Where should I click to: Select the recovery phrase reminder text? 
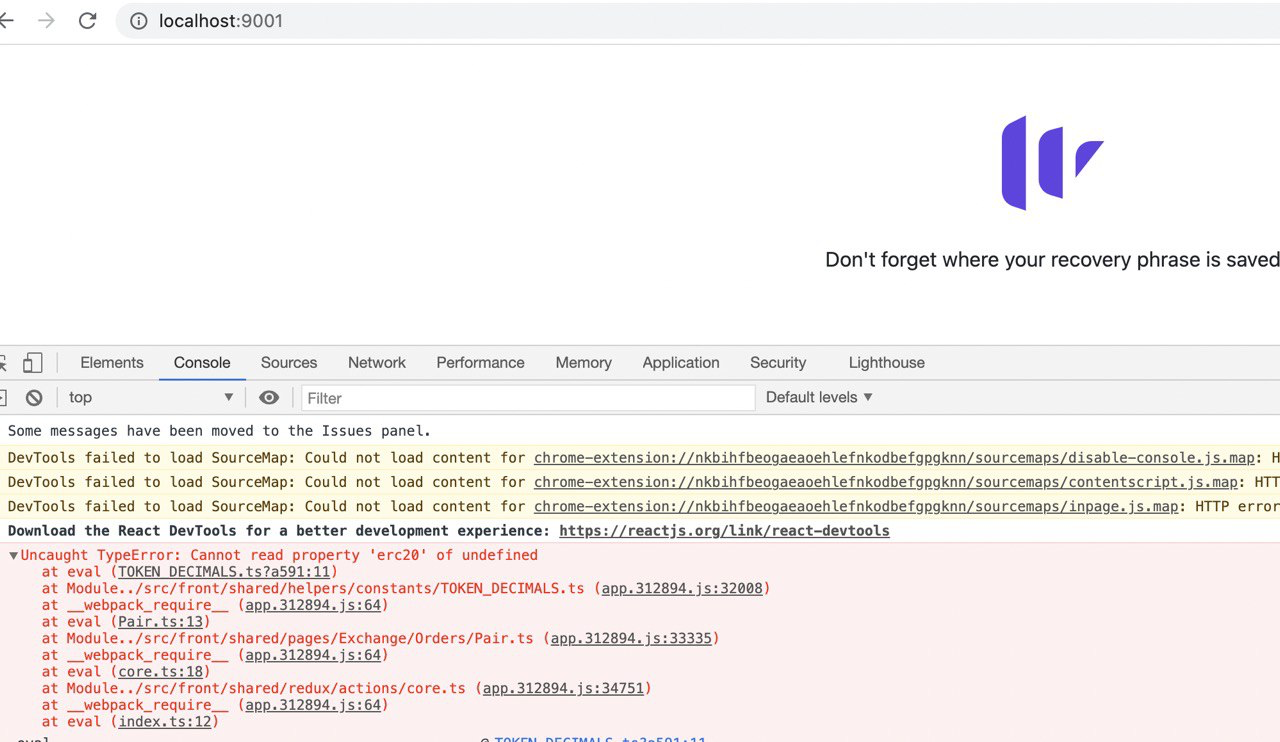coord(1052,260)
